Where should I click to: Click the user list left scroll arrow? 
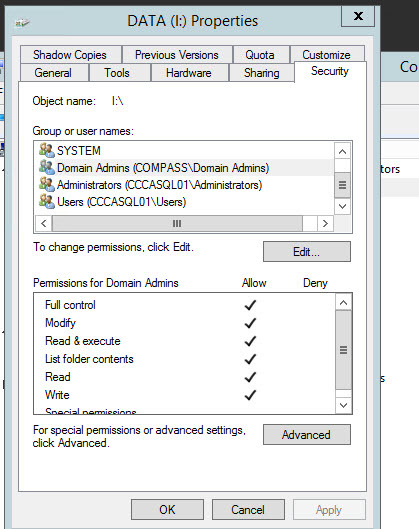44,223
